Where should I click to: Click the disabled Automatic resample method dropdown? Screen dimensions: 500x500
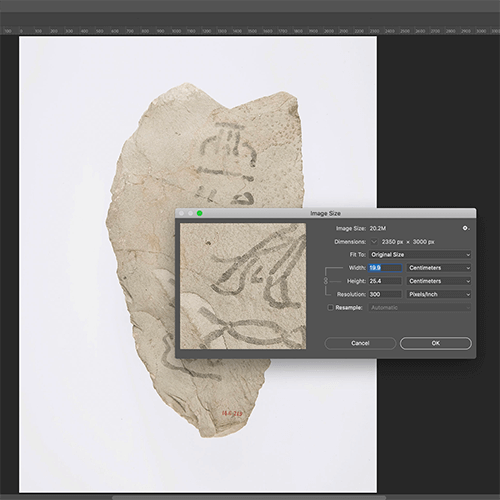(420, 307)
